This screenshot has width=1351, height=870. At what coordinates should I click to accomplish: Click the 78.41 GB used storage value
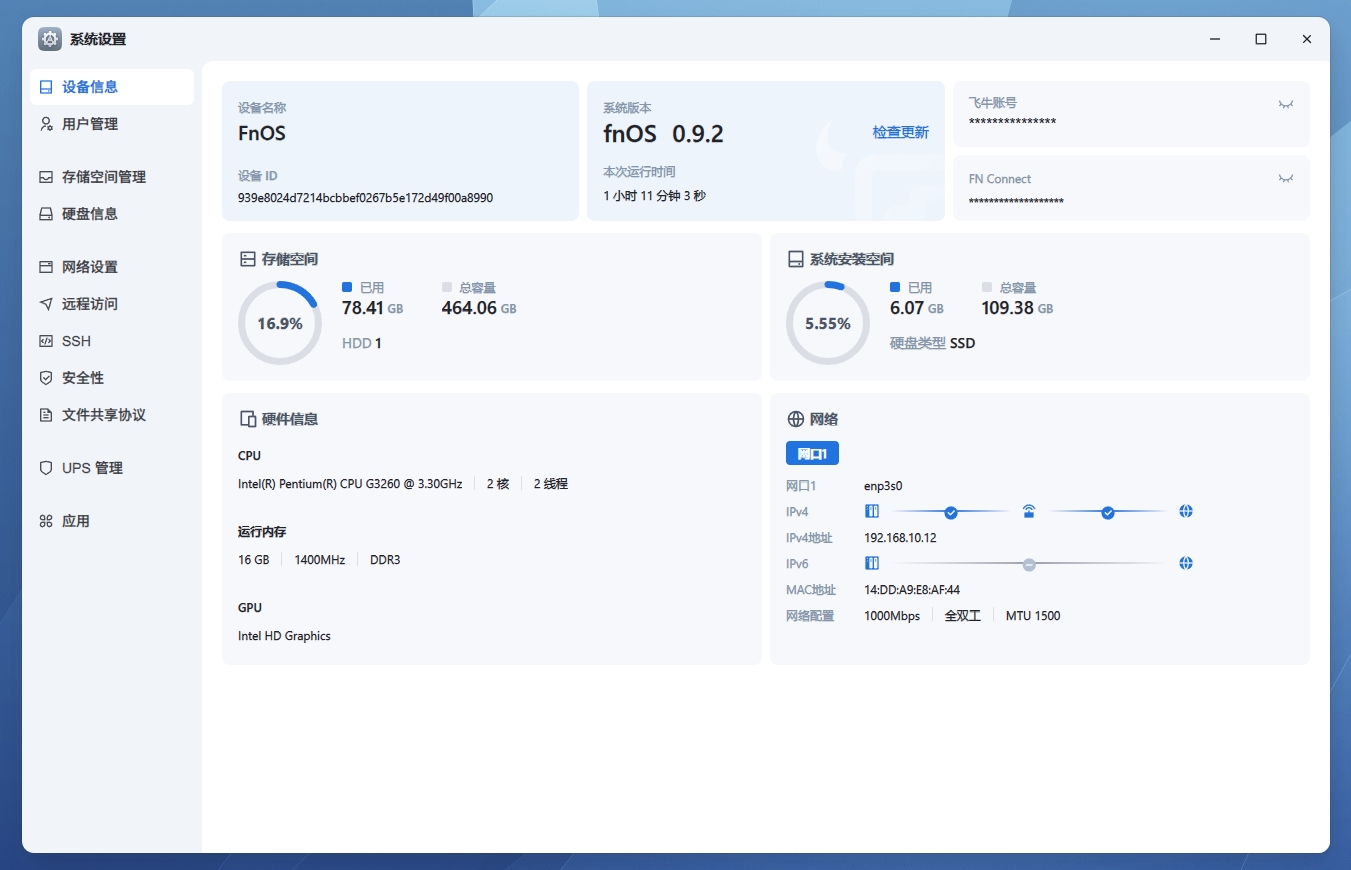pos(372,308)
